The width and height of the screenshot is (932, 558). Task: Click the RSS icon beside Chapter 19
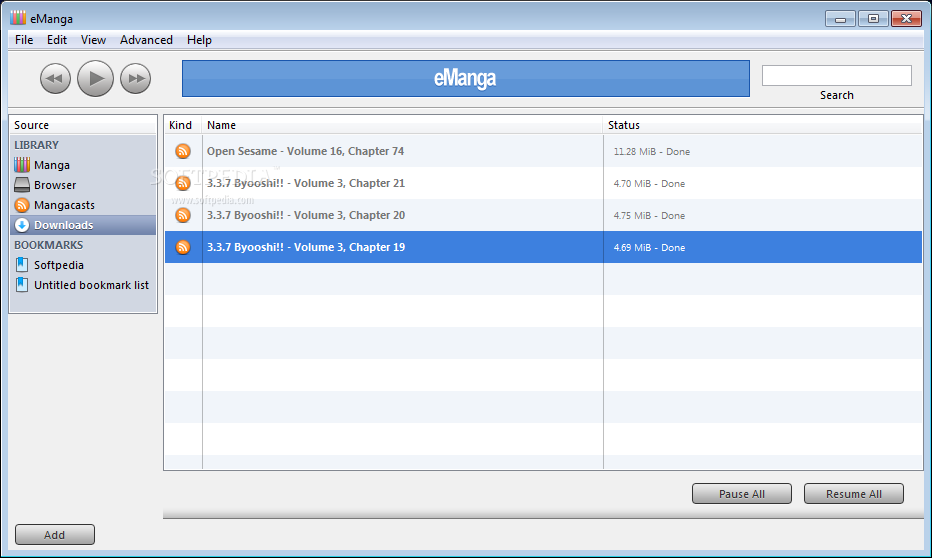point(183,247)
